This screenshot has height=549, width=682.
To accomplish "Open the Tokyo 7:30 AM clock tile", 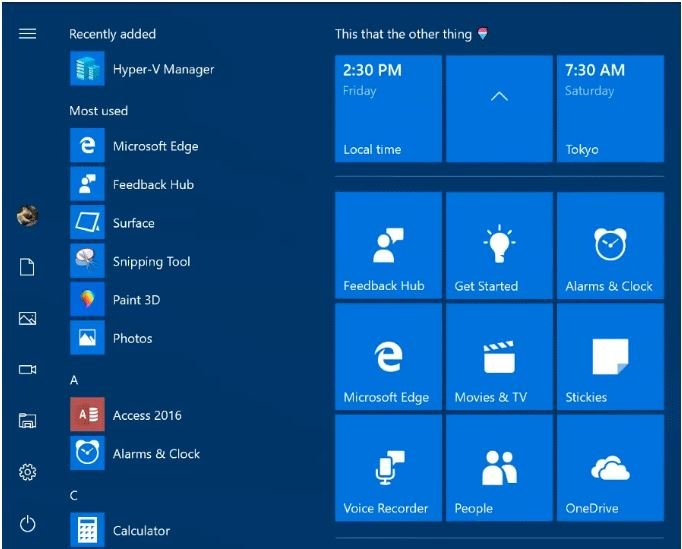I will point(610,109).
